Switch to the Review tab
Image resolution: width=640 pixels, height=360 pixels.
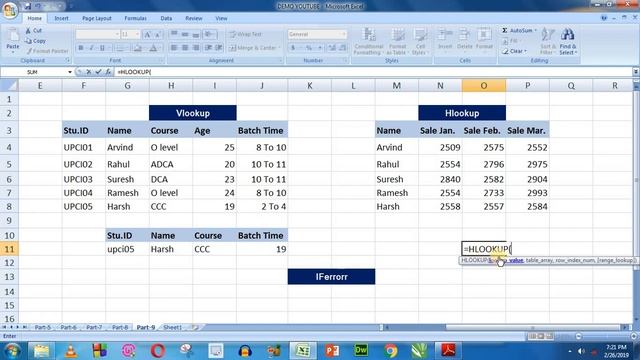click(193, 18)
